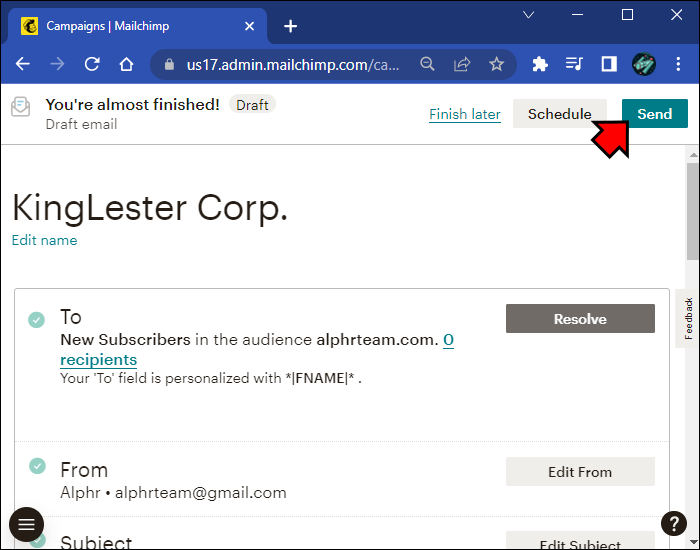Image resolution: width=700 pixels, height=550 pixels.
Task: Click the Mailchimp favicon in the tab
Action: [29, 26]
